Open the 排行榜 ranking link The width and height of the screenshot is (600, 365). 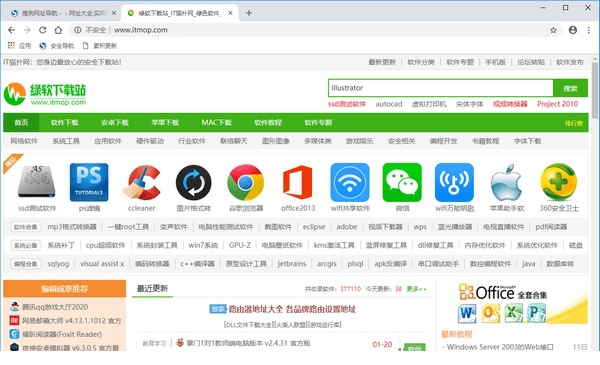(x=574, y=123)
